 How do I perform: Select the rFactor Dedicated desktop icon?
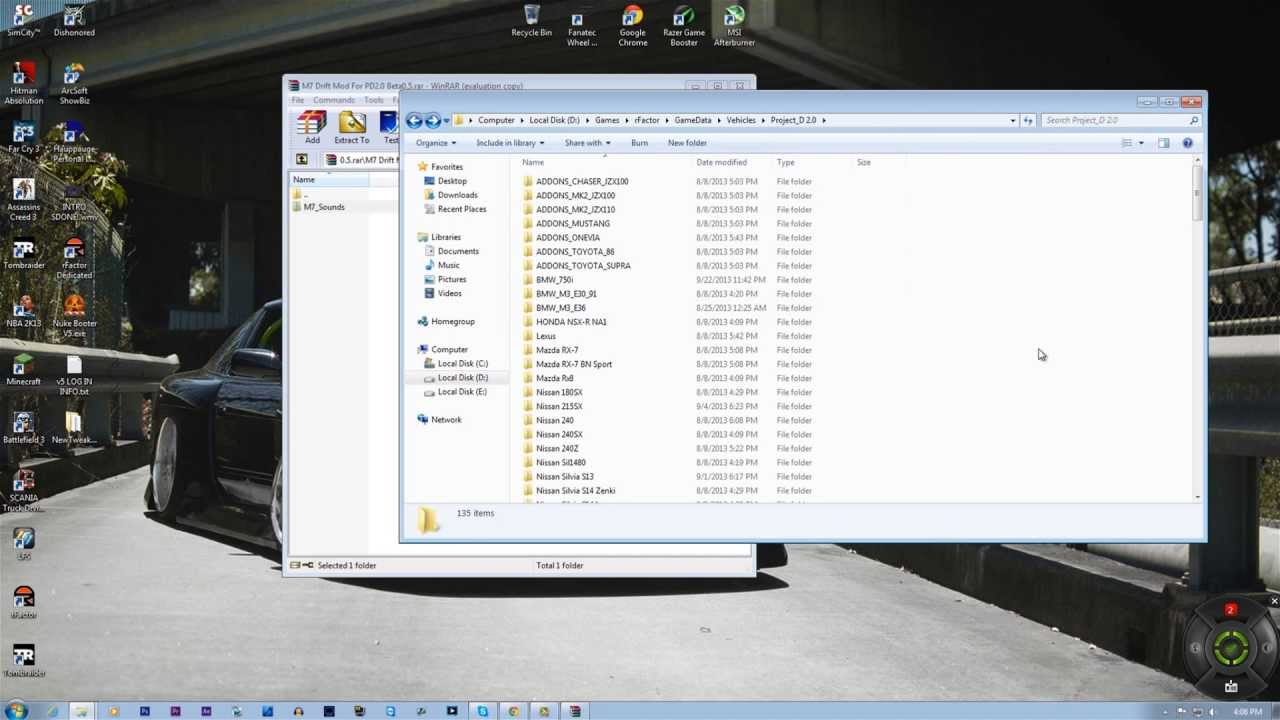tap(74, 258)
